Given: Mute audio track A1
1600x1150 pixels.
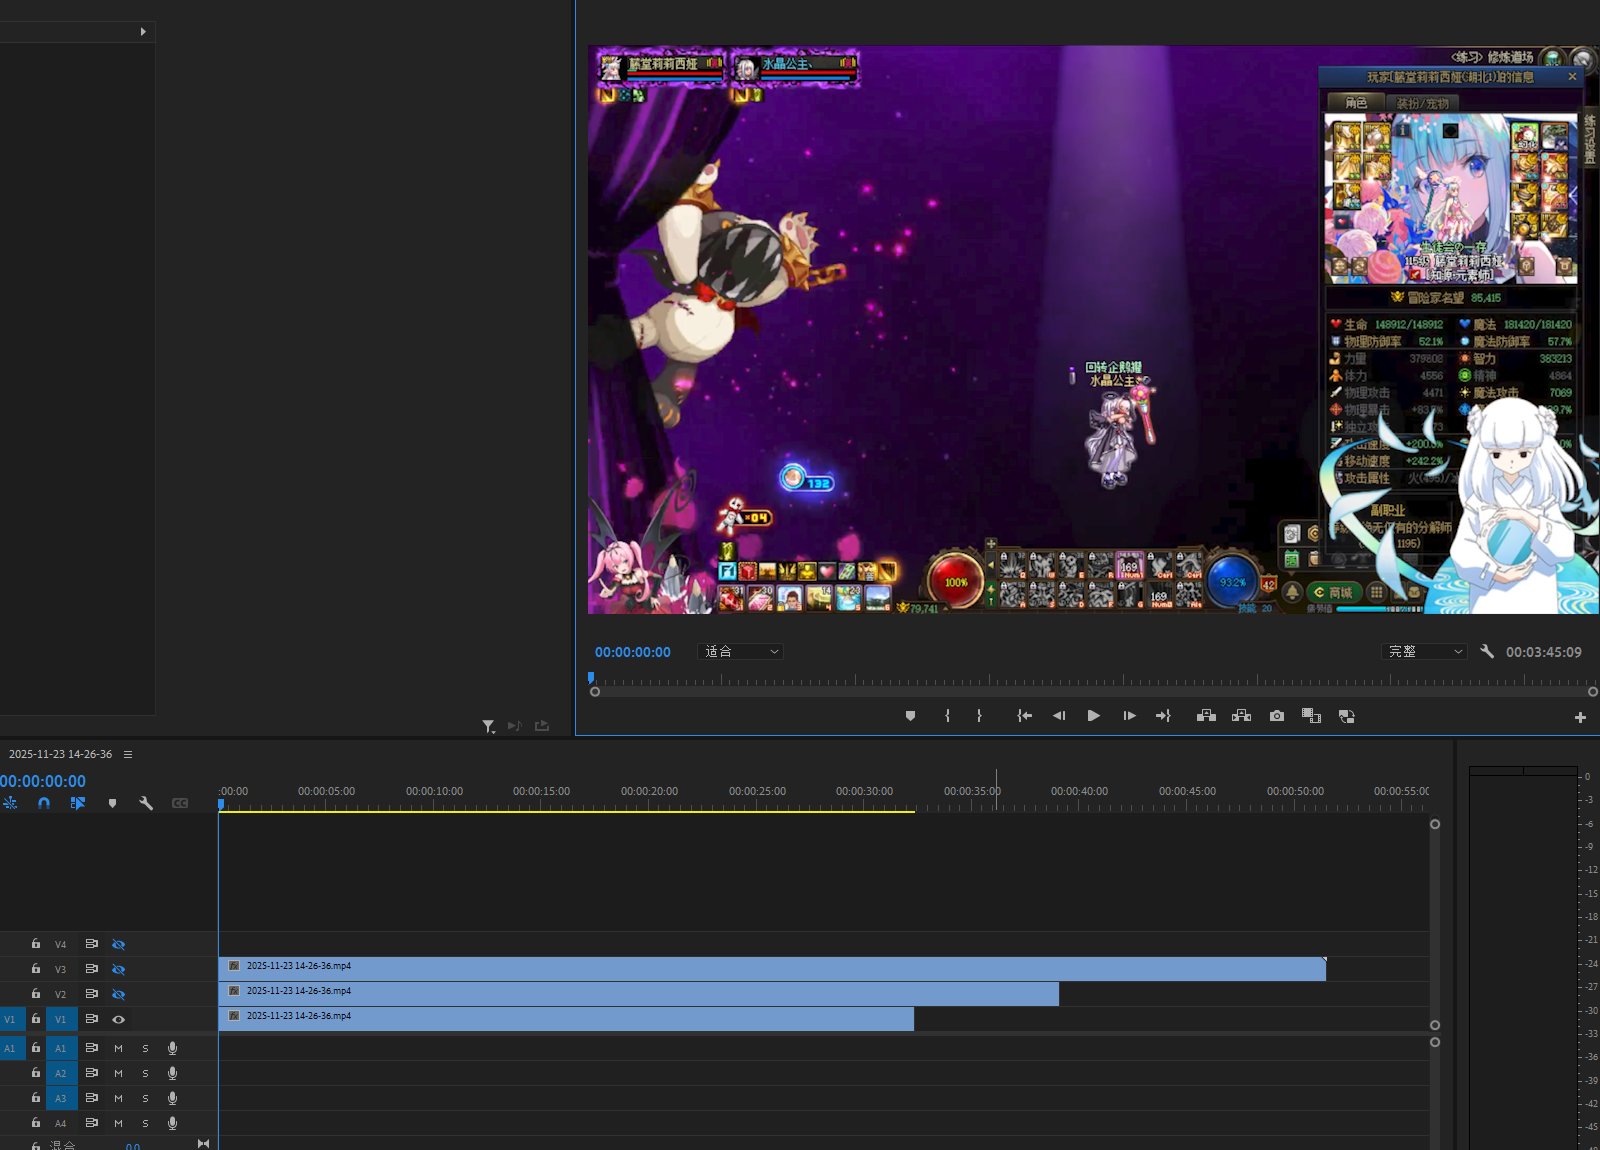Looking at the screenshot, I should (118, 1048).
